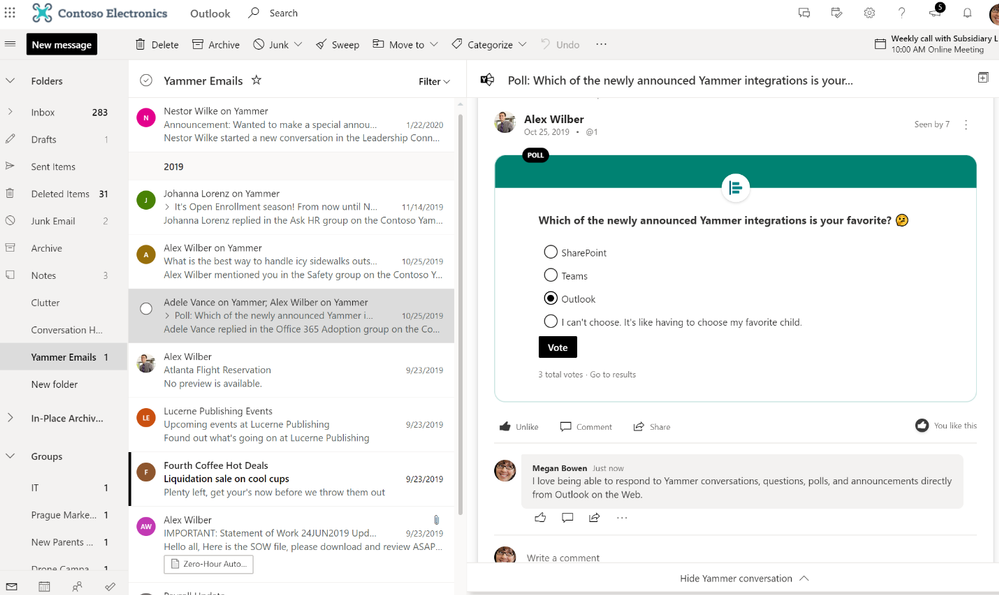Open the Zero-Hour Auto attachment
Image resolution: width=999 pixels, height=595 pixels.
coord(208,564)
